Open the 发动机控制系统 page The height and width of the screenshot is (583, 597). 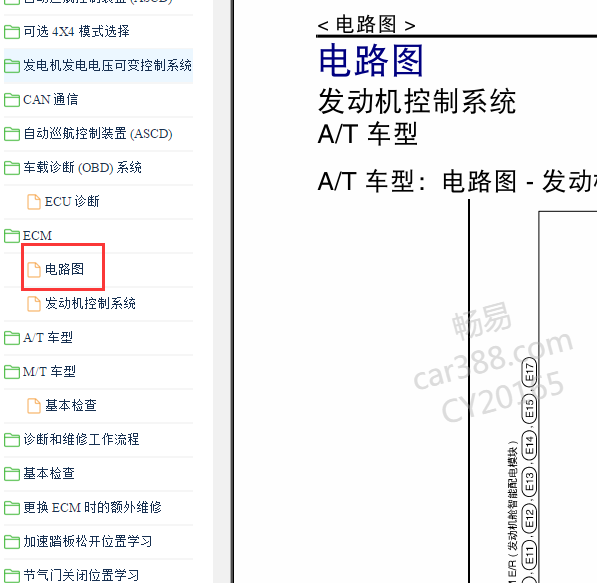coord(90,303)
